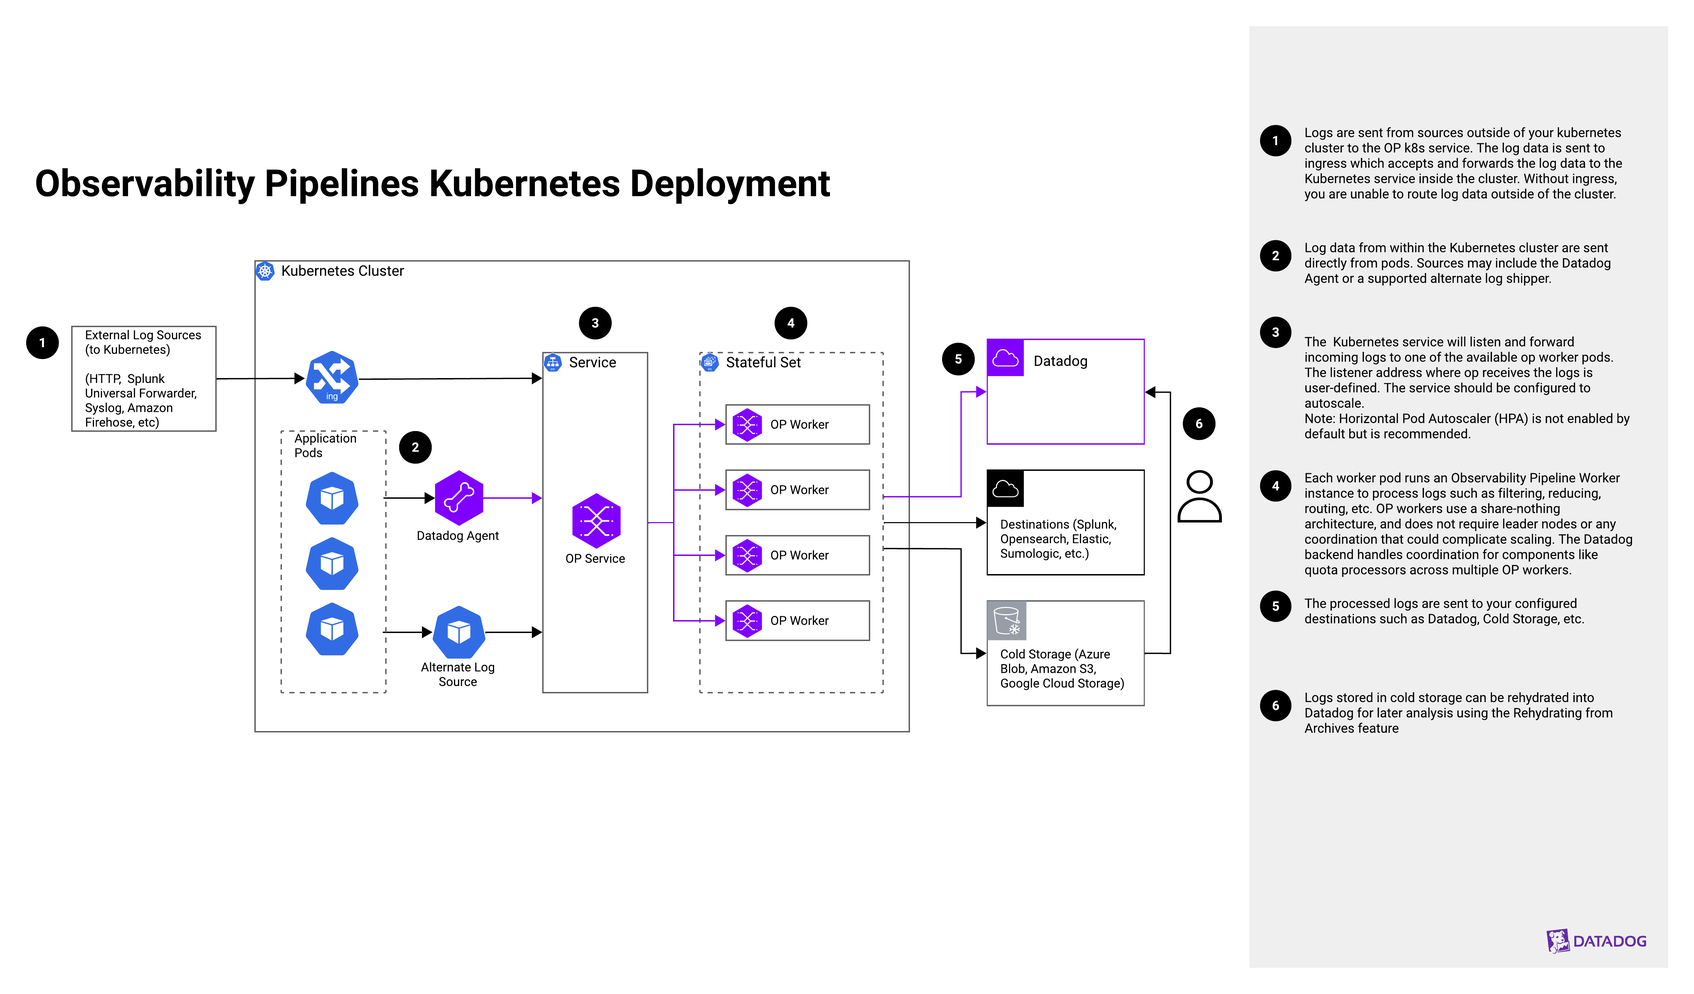Select the small icon beside Service label
This screenshot has width=1694, height=994.
click(553, 362)
